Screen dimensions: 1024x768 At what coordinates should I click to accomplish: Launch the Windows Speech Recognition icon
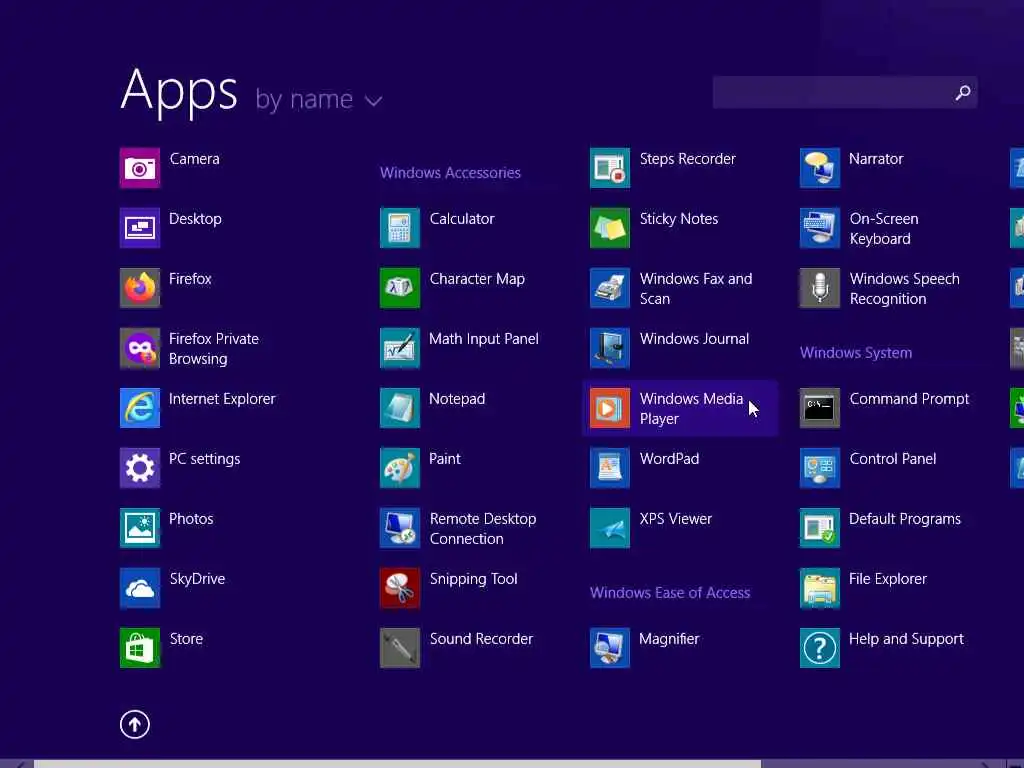[820, 288]
